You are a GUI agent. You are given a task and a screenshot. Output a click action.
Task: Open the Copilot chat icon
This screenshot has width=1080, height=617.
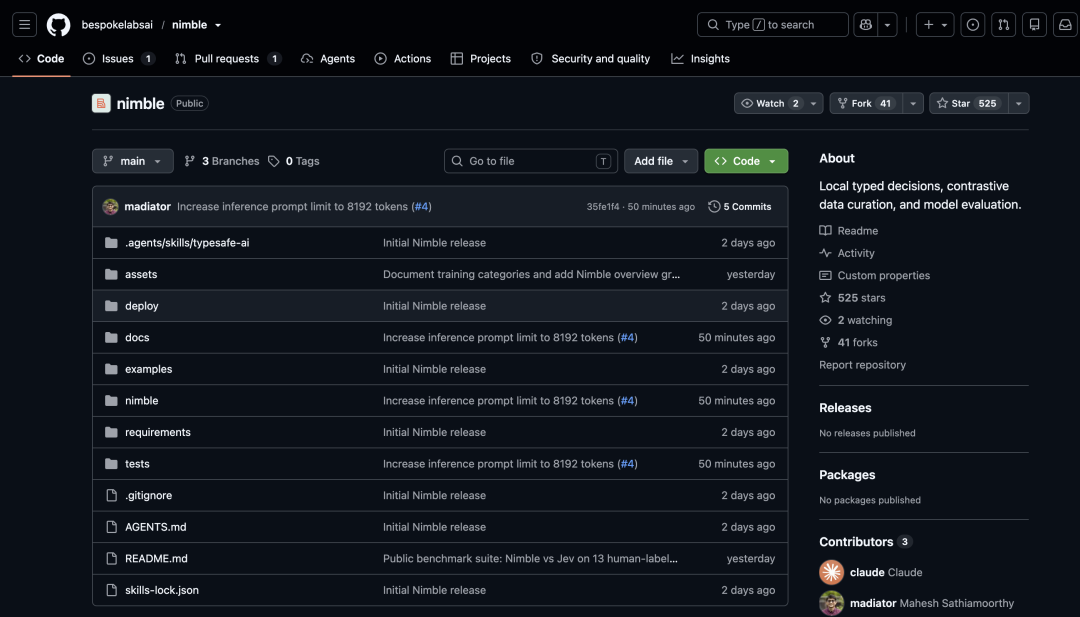point(866,25)
